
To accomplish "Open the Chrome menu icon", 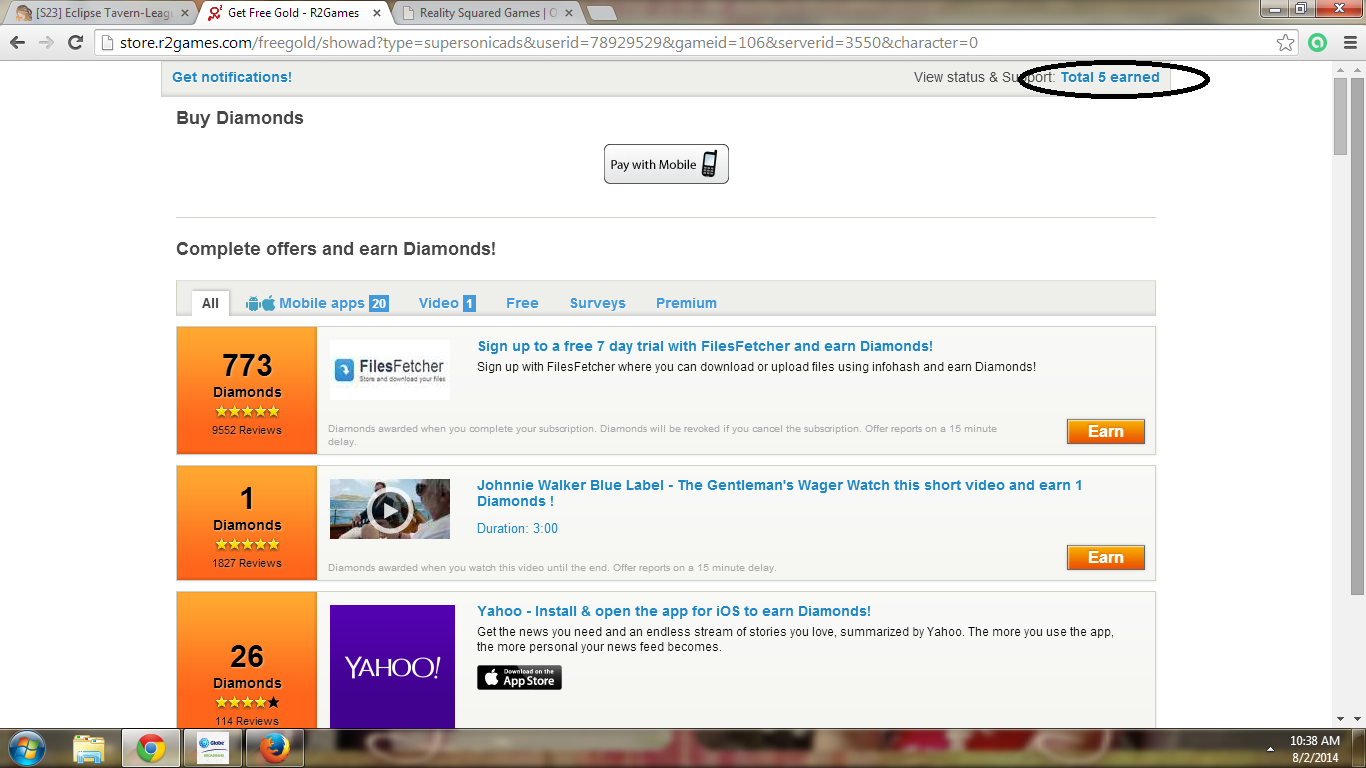I will click(1347, 43).
